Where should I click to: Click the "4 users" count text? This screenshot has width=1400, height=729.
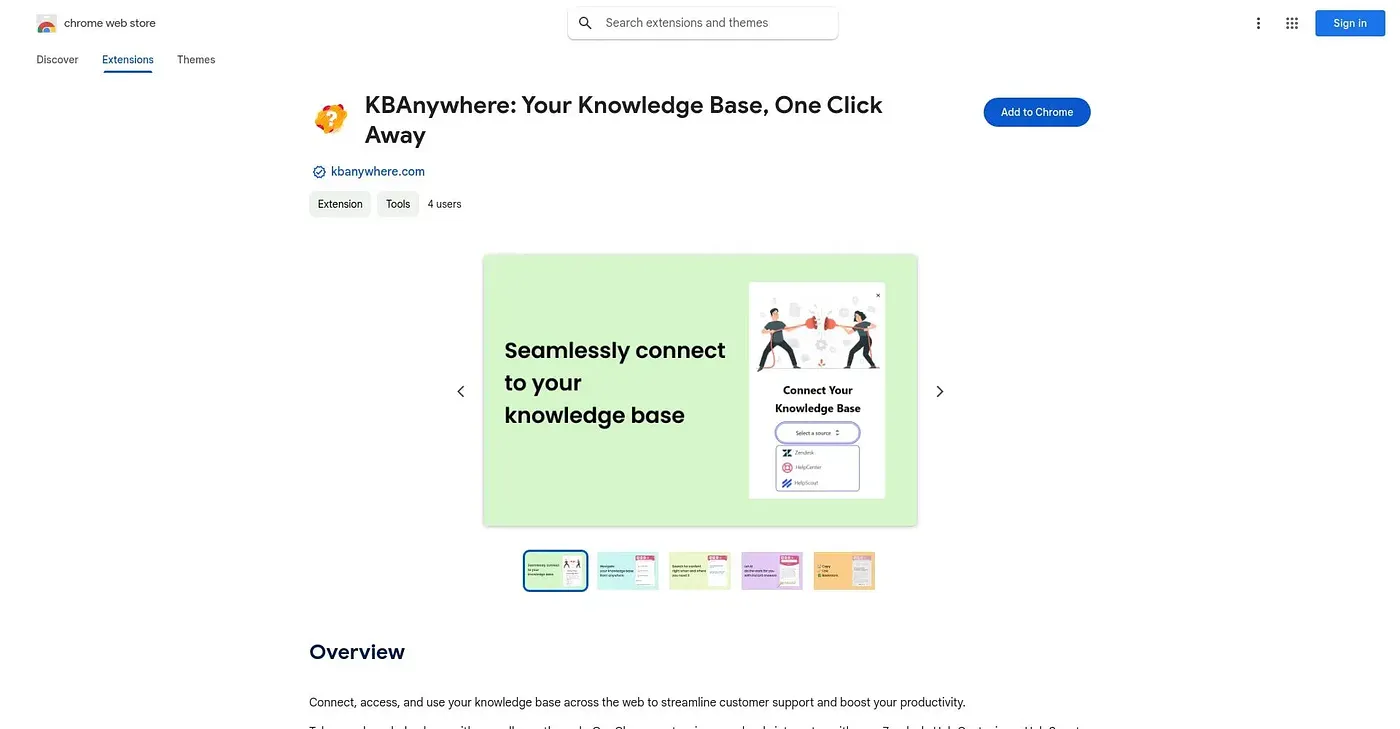tap(445, 204)
